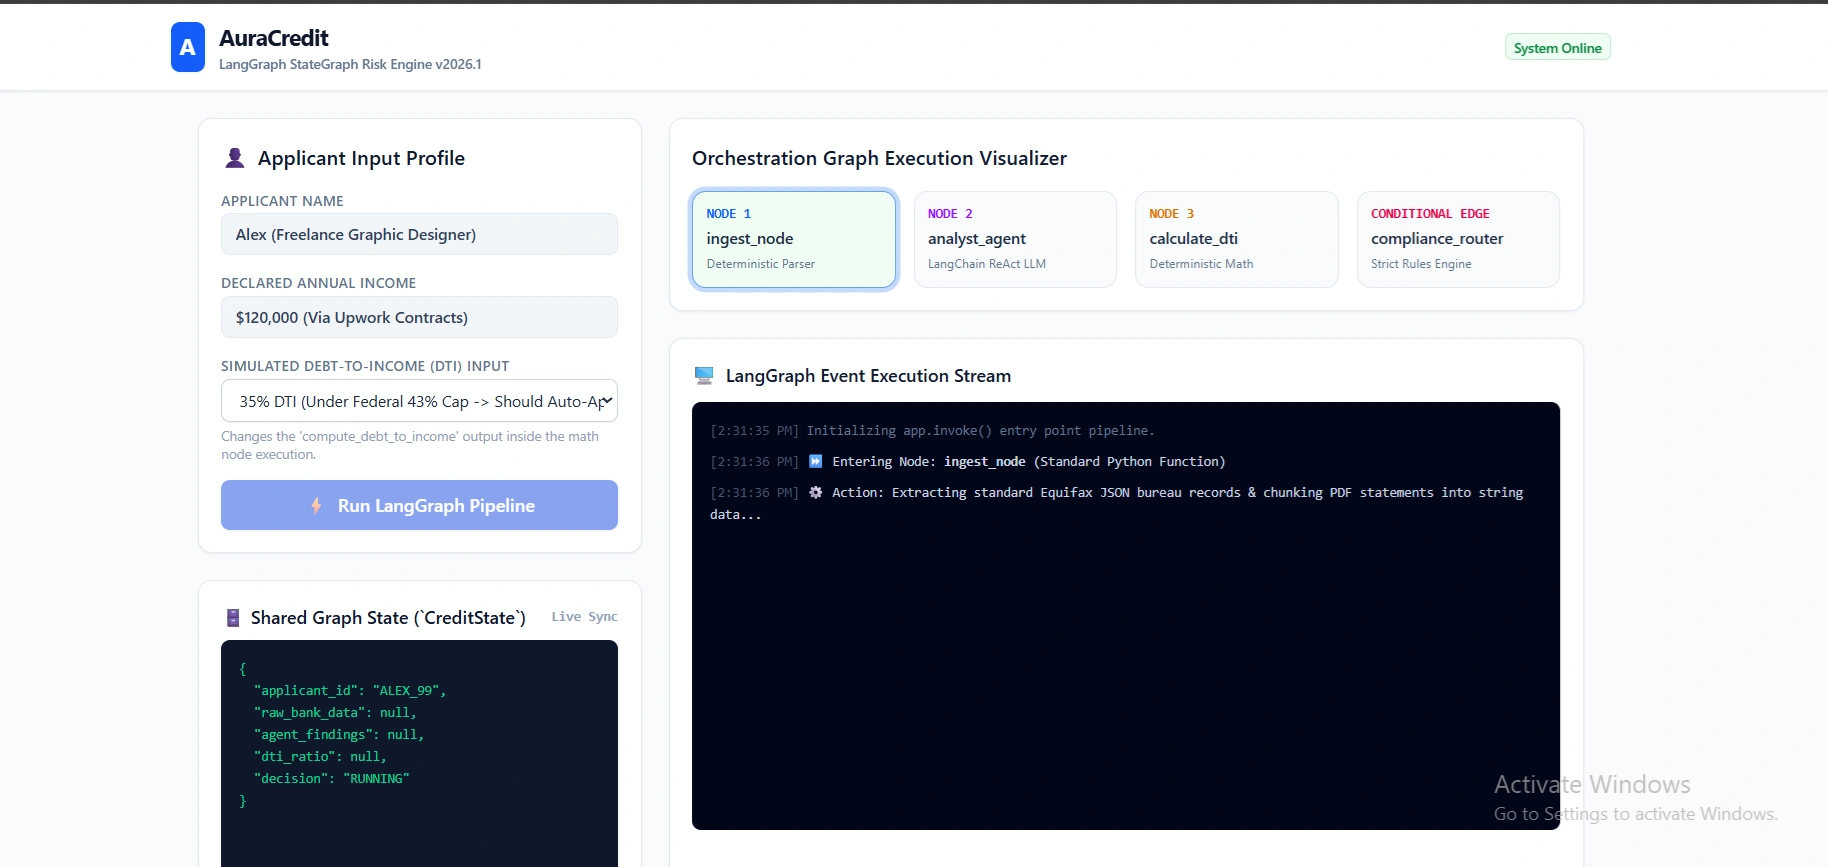Select the compliance_router conditional edge card
The width and height of the screenshot is (1828, 867).
pos(1458,239)
